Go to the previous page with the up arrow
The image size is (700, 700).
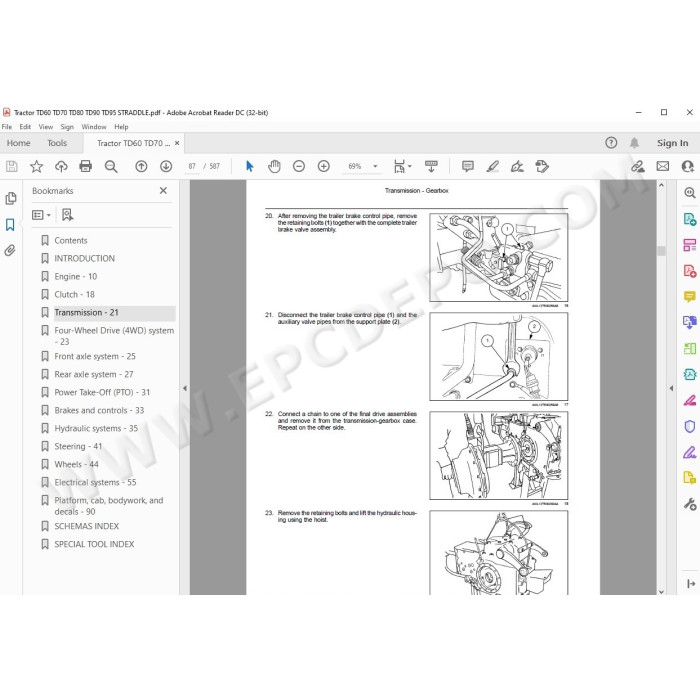coord(141,167)
